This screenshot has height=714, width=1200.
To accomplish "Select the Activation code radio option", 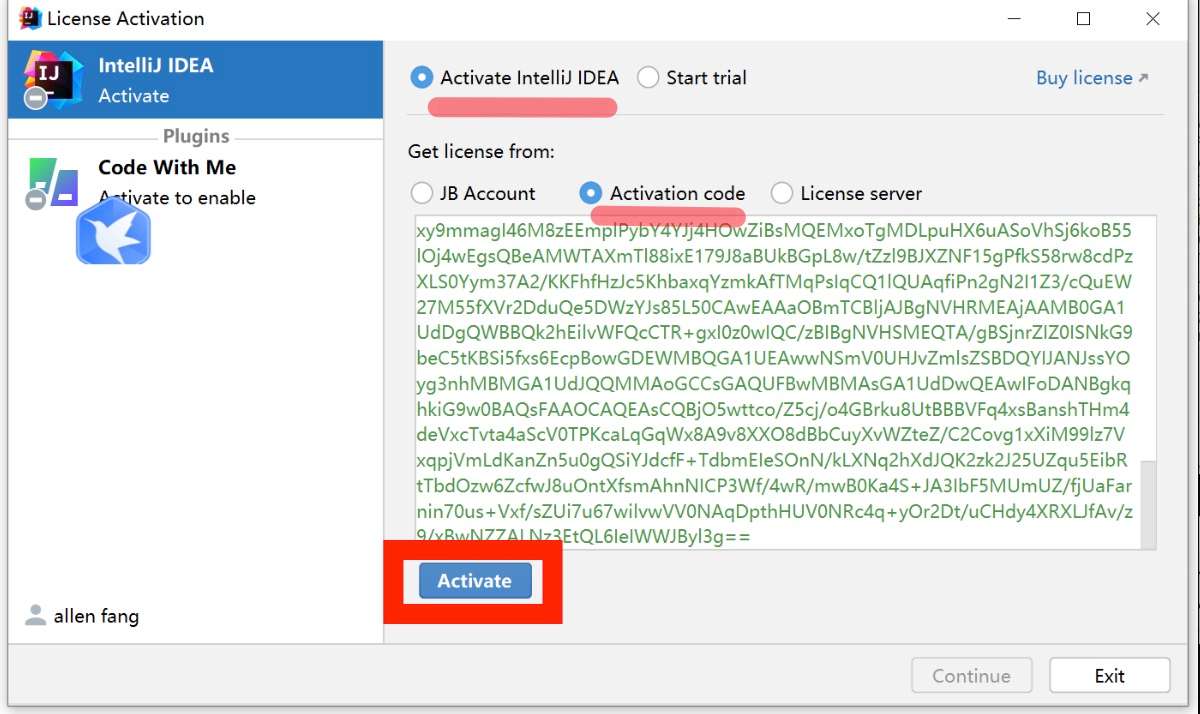I will [x=591, y=194].
